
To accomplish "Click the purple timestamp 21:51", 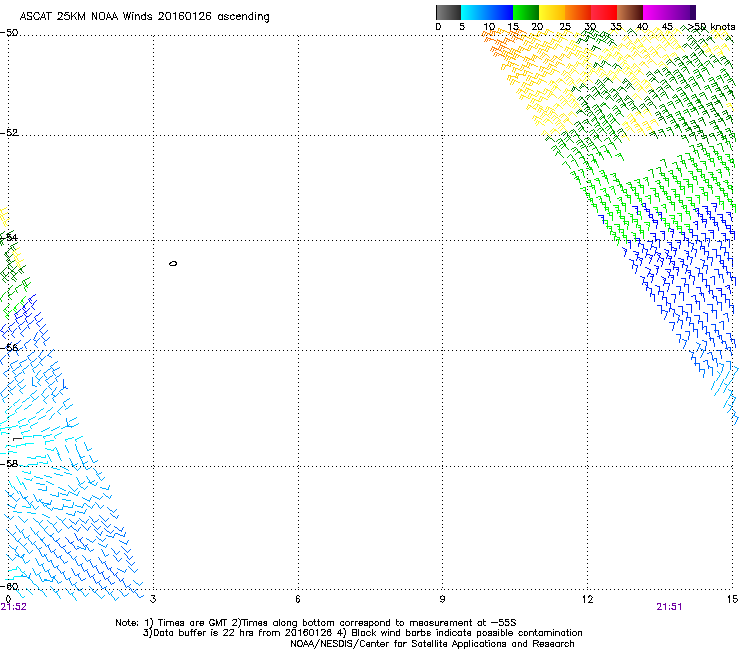I will coord(669,607).
